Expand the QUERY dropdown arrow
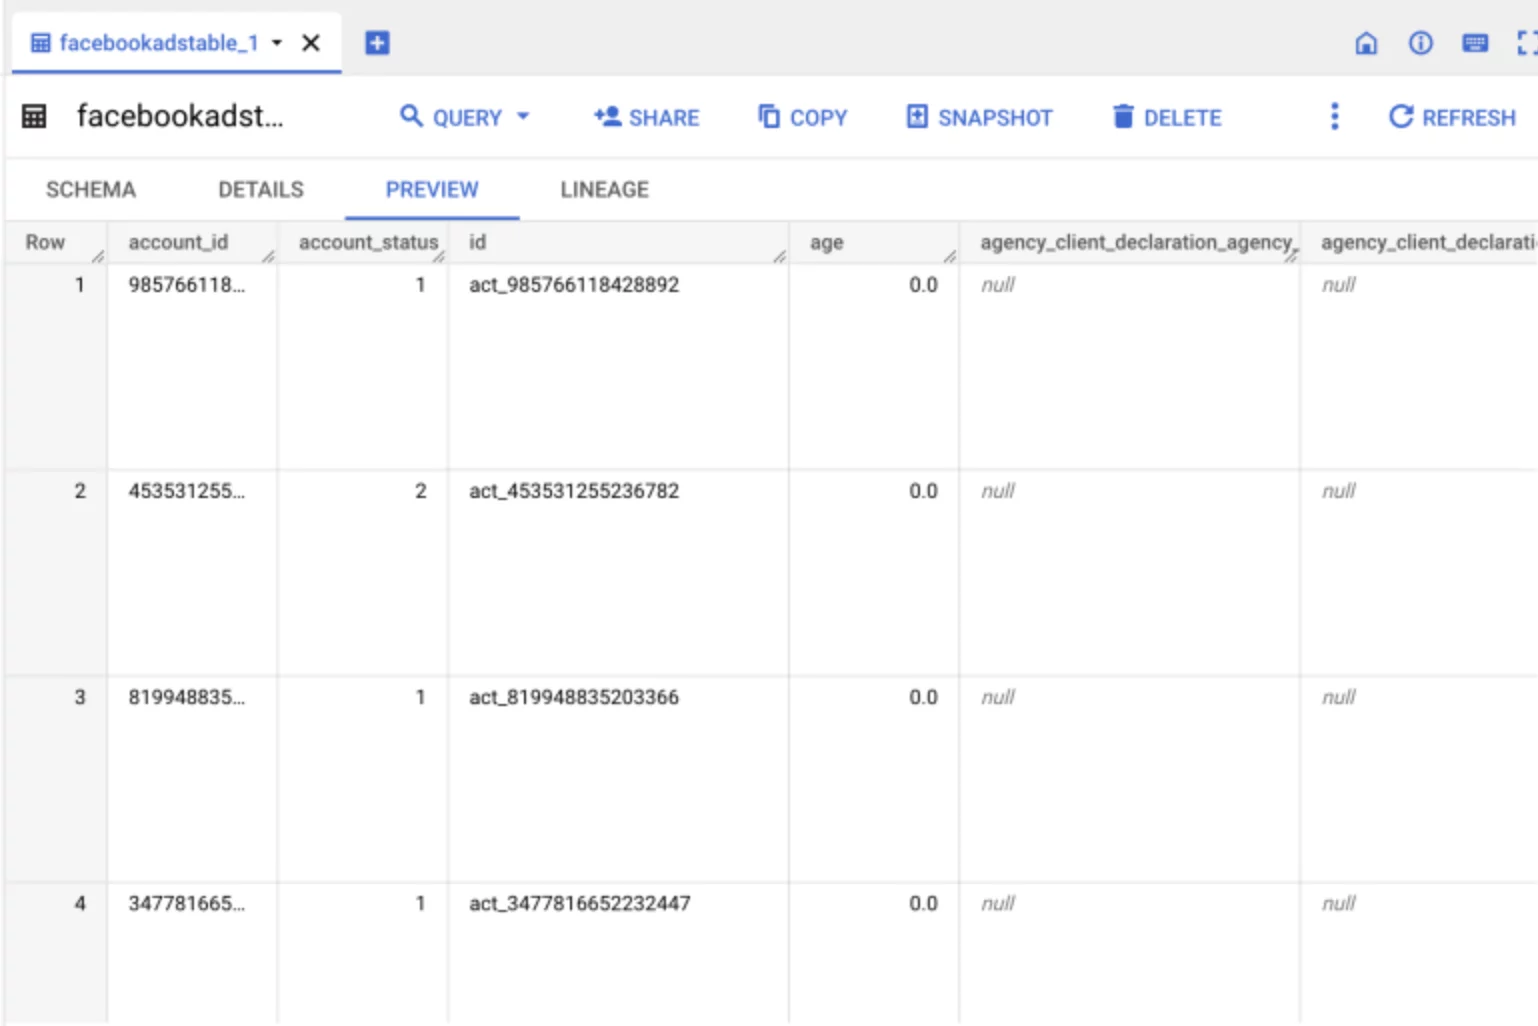Image resolution: width=1538 pixels, height=1026 pixels. coord(523,117)
